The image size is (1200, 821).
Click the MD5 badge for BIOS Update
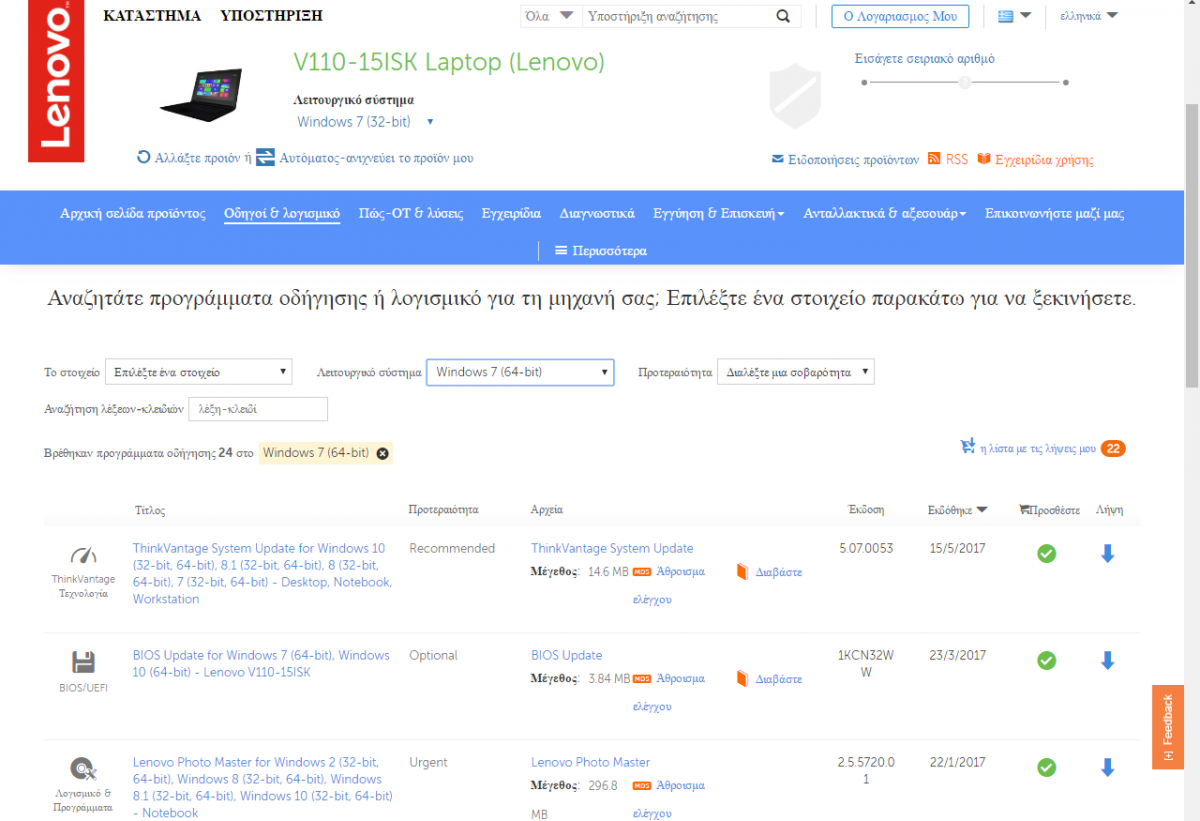click(x=642, y=679)
